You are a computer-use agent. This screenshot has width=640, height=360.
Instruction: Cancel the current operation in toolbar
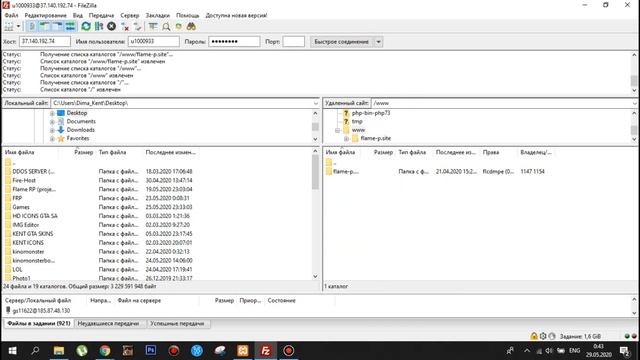(x=111, y=27)
